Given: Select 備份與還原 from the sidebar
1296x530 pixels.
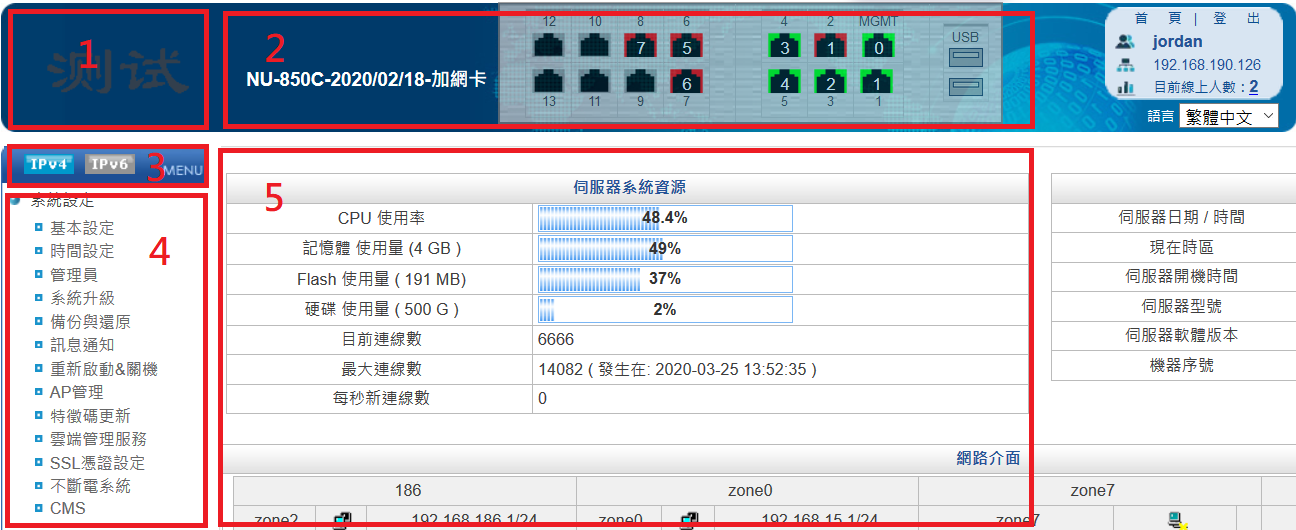Looking at the screenshot, I should [x=90, y=322].
